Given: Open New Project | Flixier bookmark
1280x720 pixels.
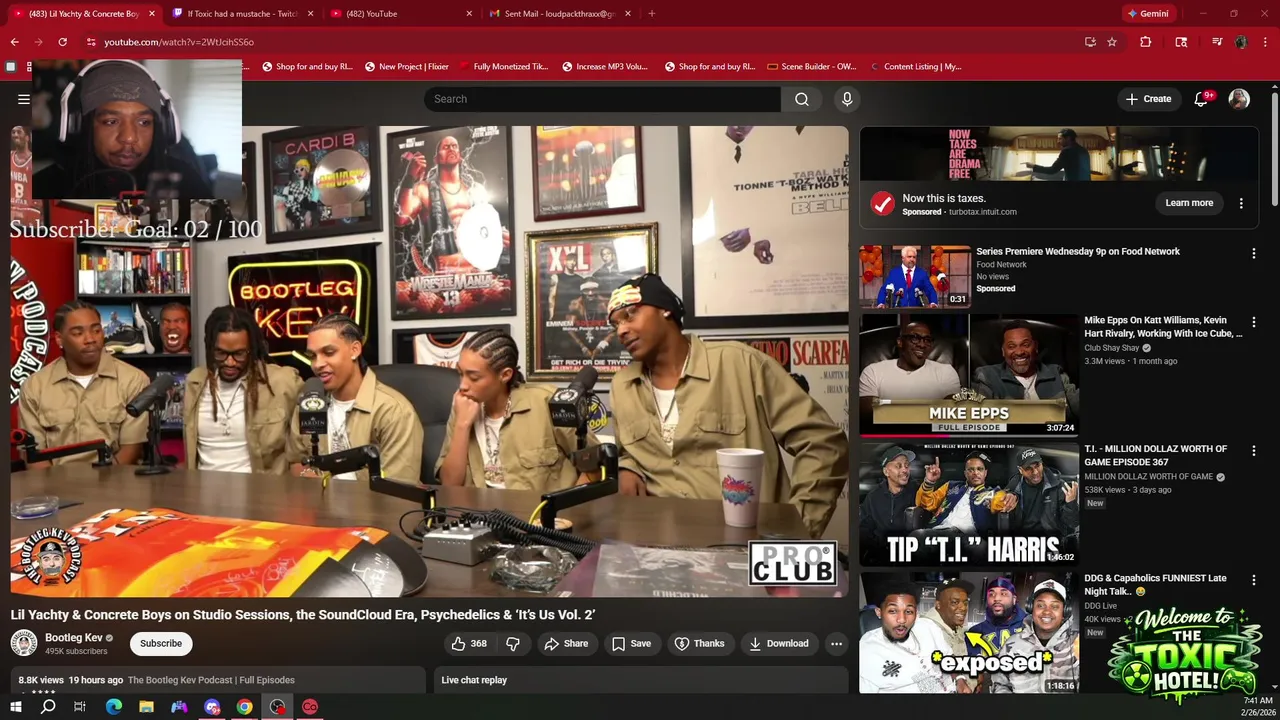Looking at the screenshot, I should pos(406,67).
